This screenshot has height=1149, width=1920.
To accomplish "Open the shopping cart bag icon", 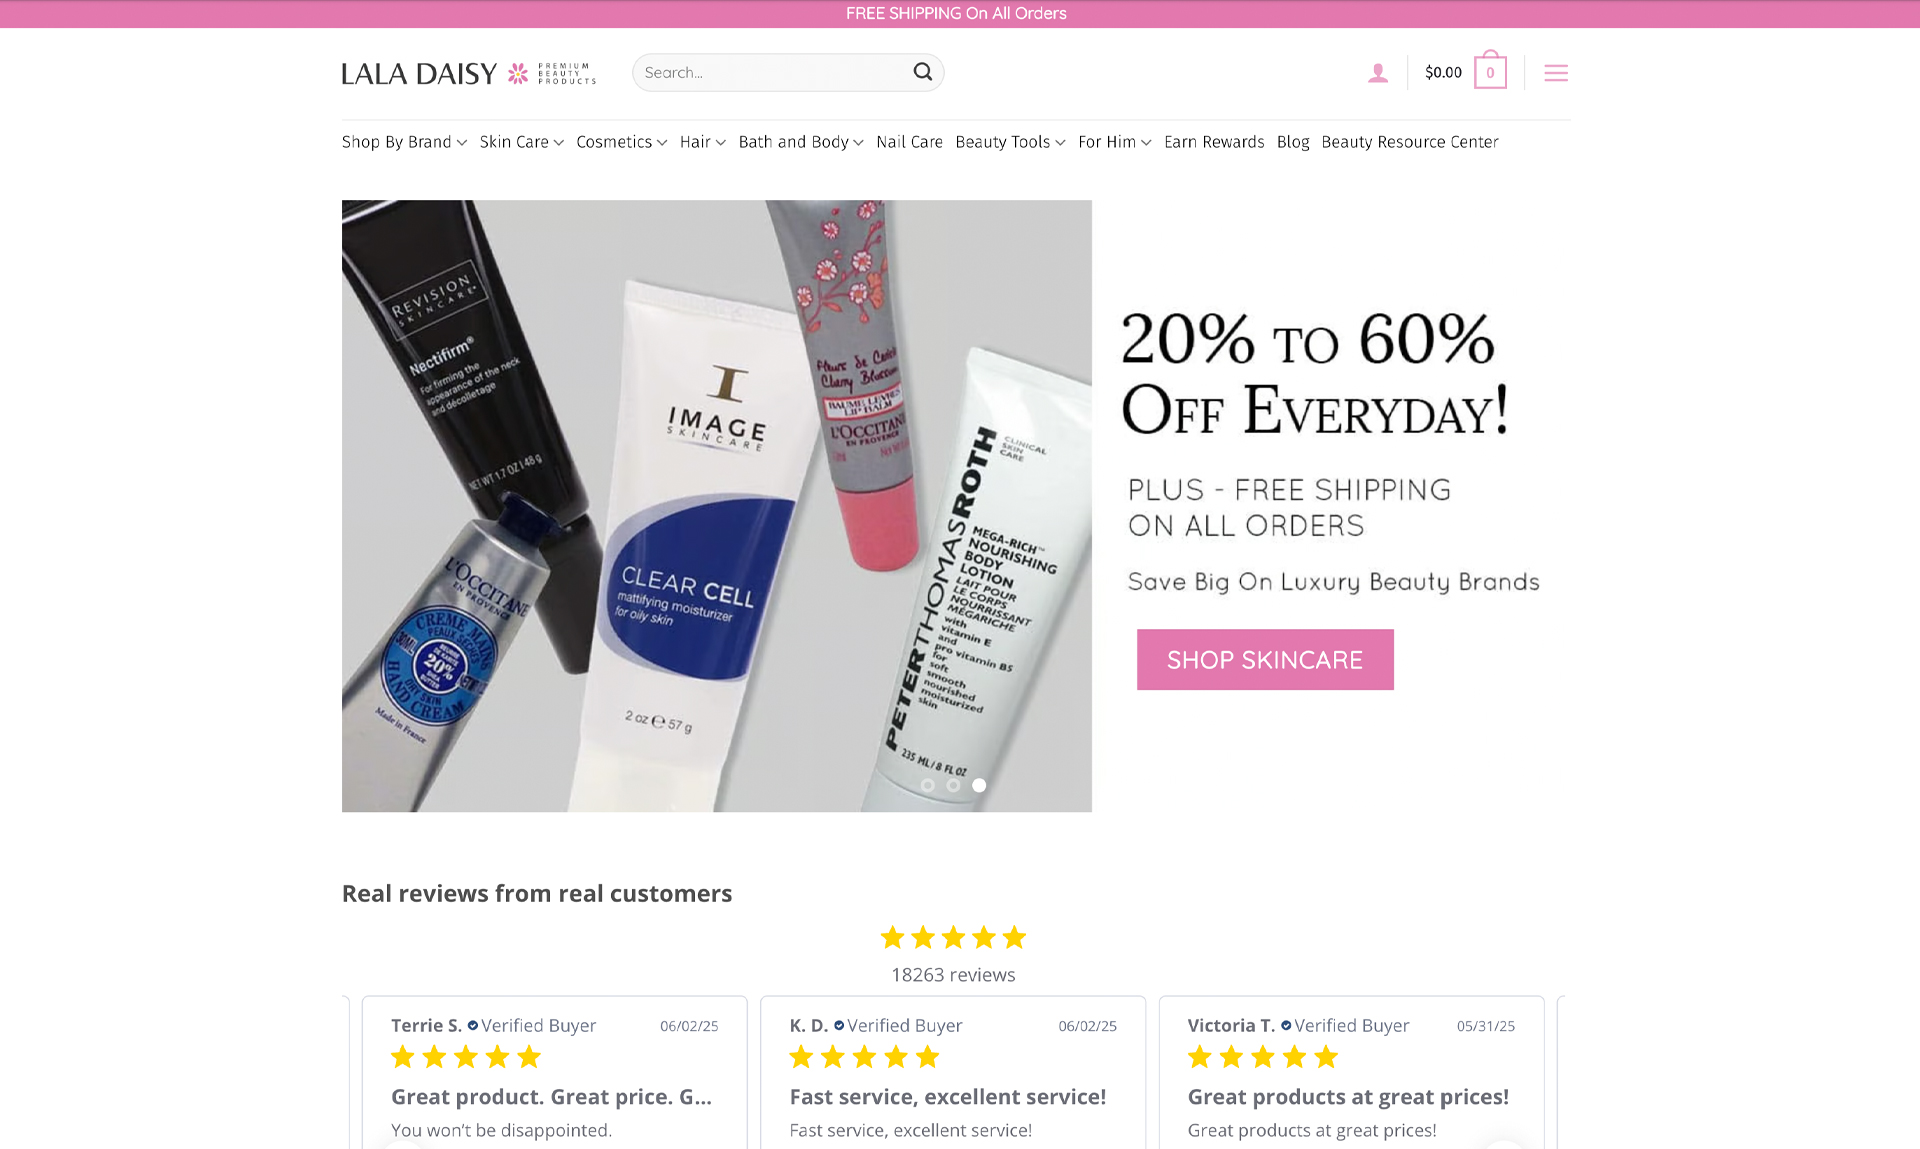I will pos(1490,70).
